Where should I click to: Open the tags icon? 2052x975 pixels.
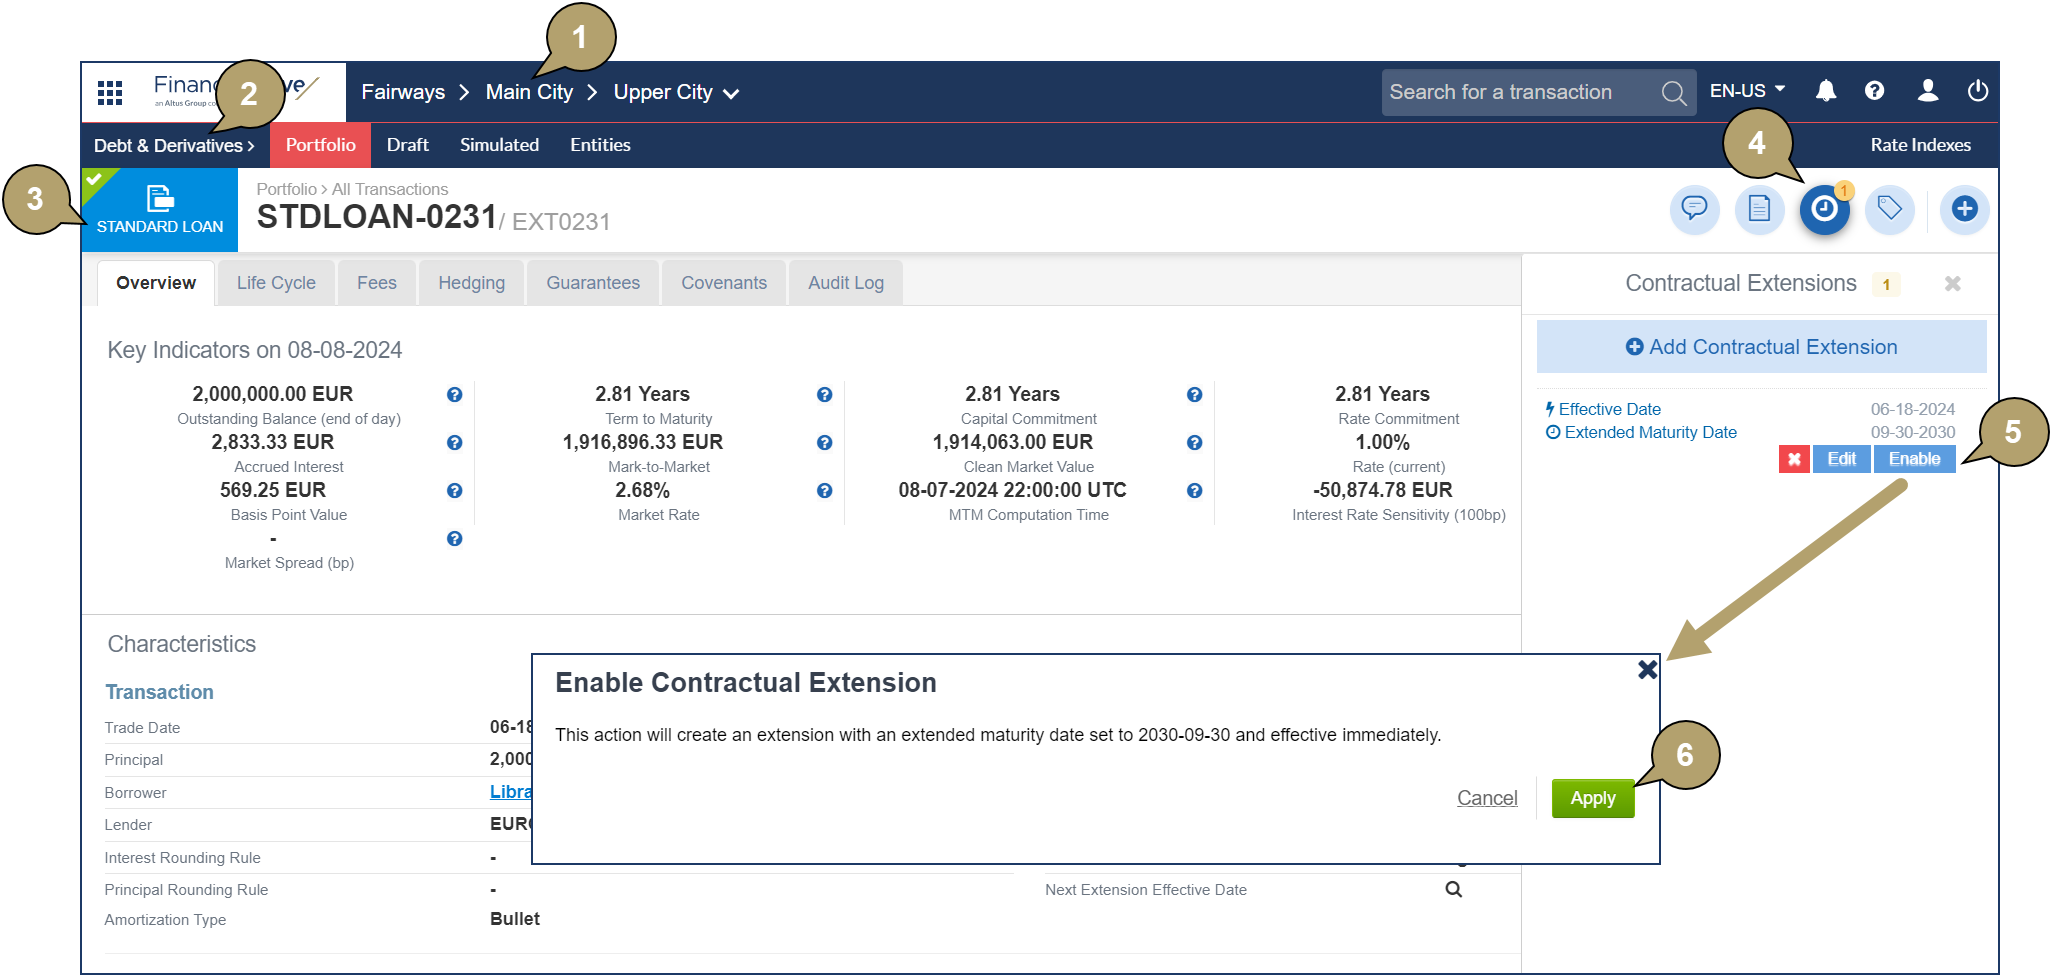coord(1889,209)
